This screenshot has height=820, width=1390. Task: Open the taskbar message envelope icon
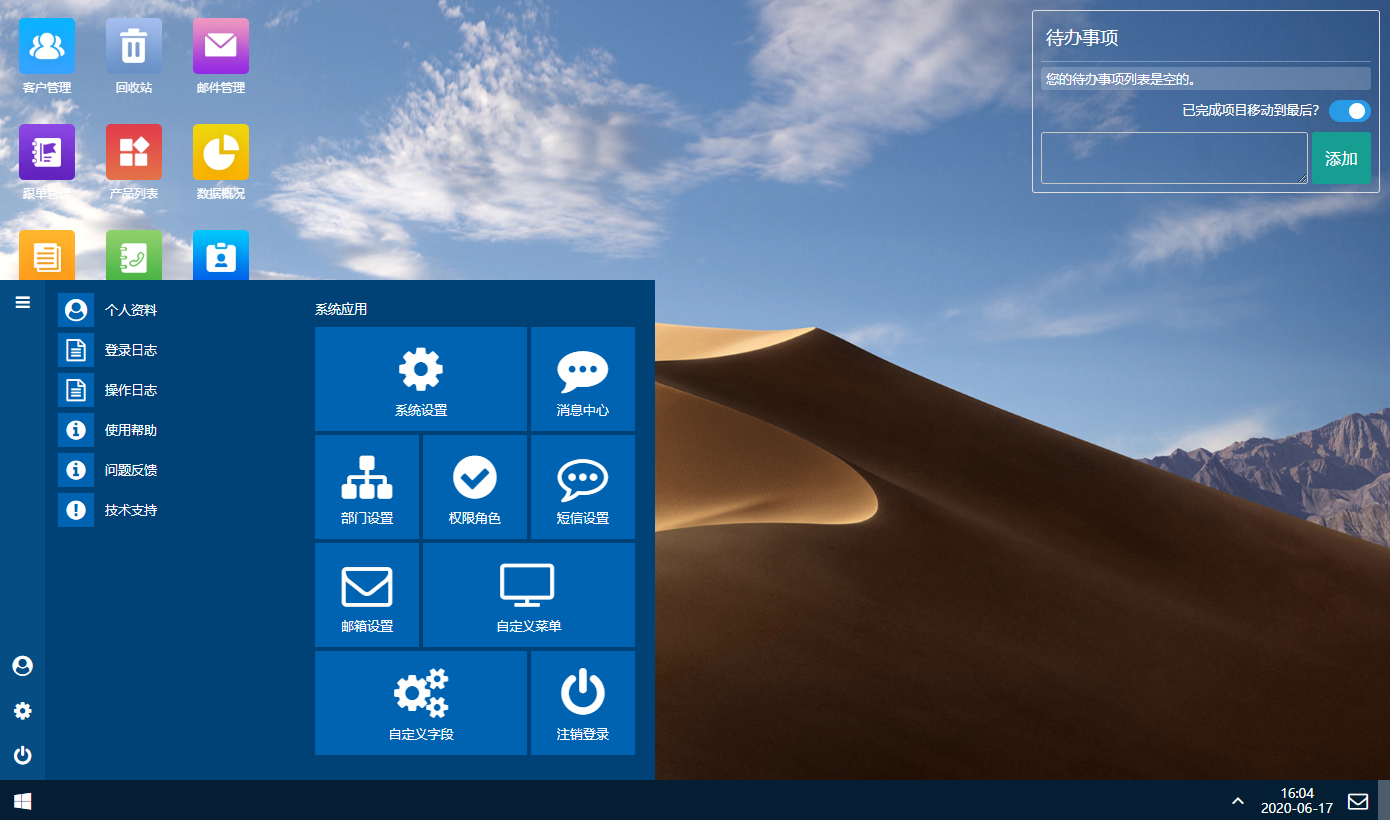1358,801
